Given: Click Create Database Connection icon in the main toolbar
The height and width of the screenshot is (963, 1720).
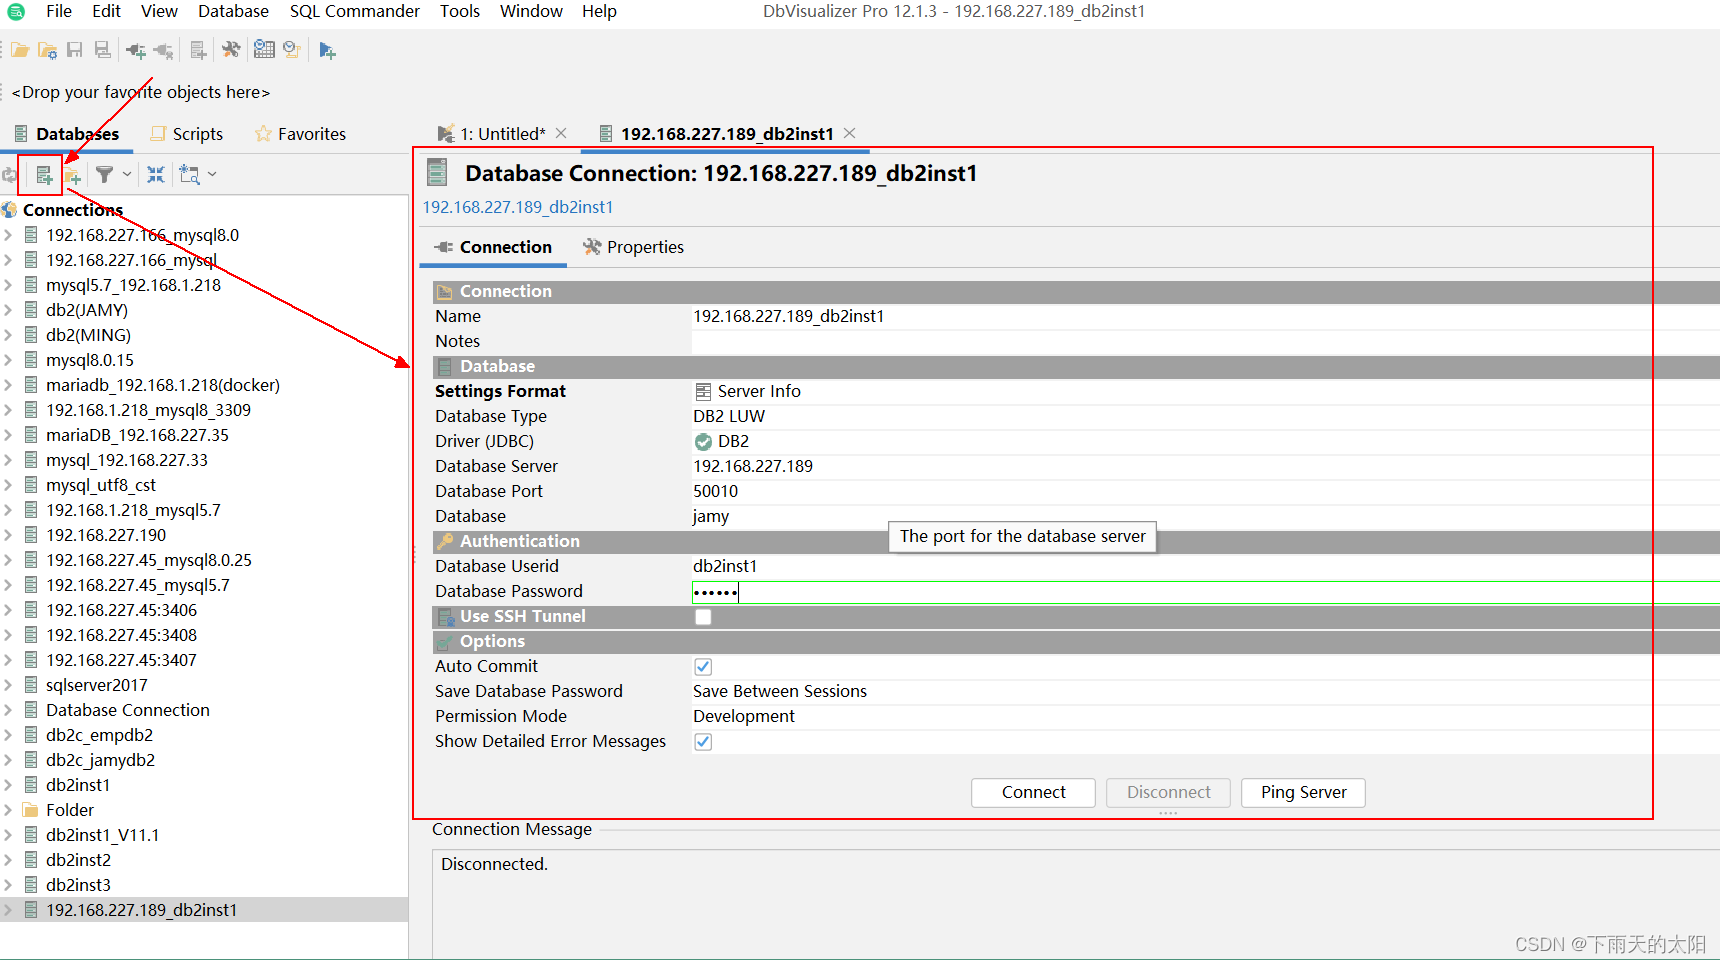Looking at the screenshot, I should tap(198, 50).
